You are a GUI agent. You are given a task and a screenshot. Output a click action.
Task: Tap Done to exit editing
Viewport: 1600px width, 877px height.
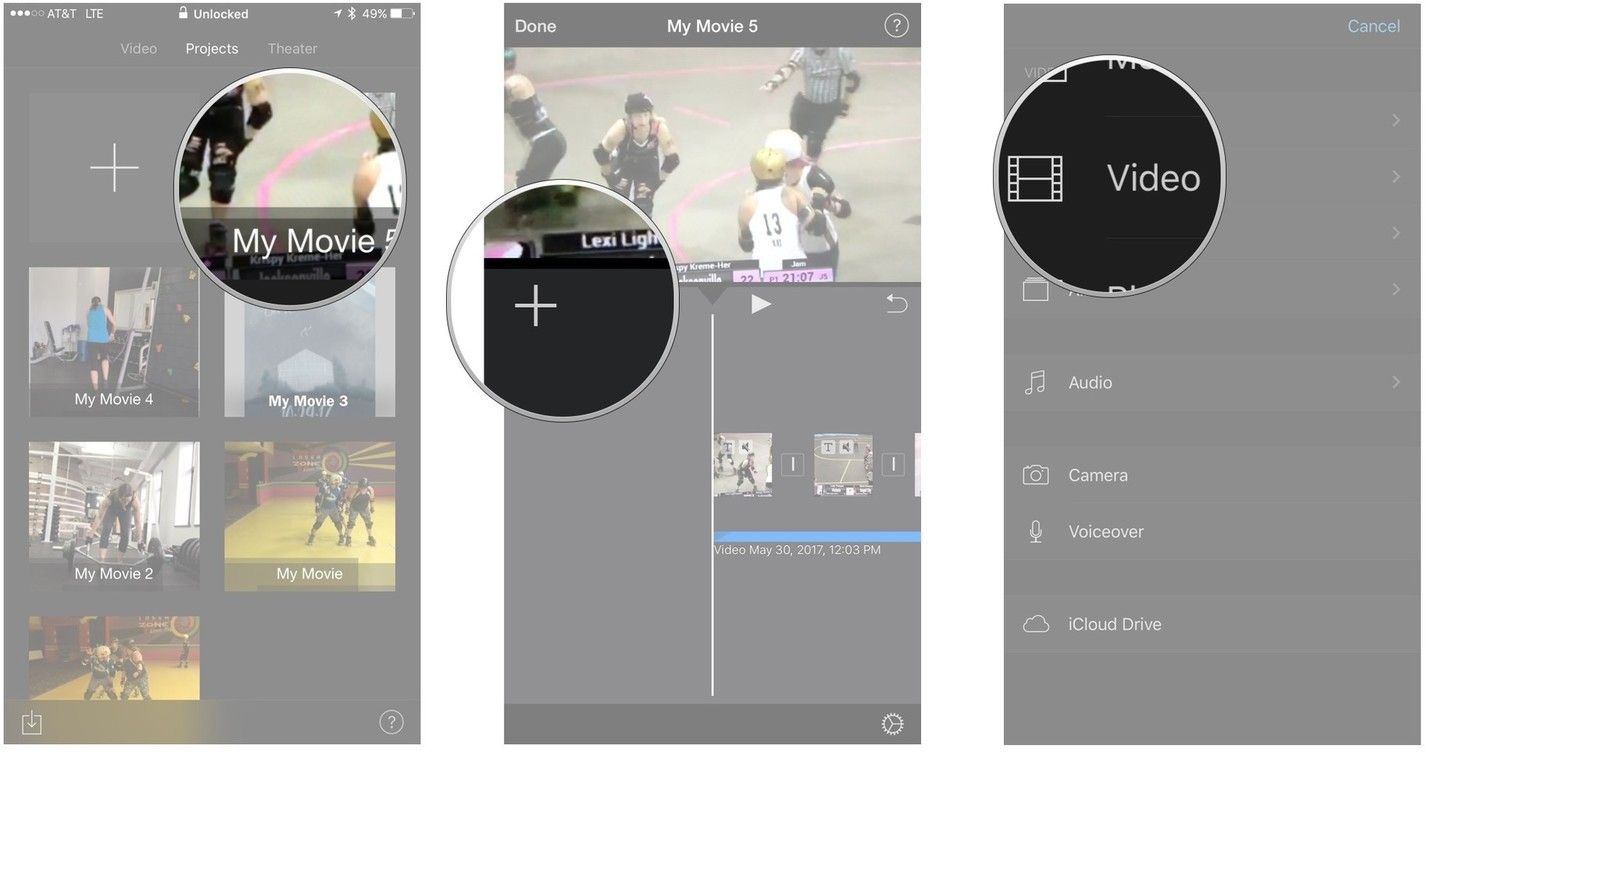point(535,26)
